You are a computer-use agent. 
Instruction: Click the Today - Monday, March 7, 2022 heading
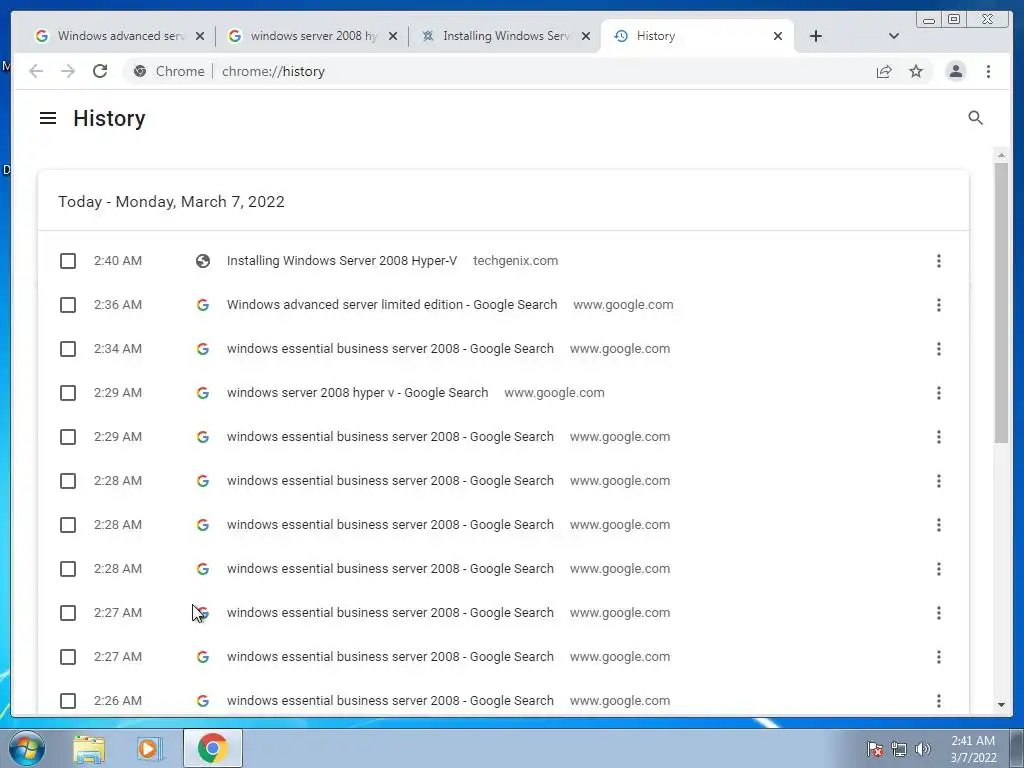pos(171,201)
